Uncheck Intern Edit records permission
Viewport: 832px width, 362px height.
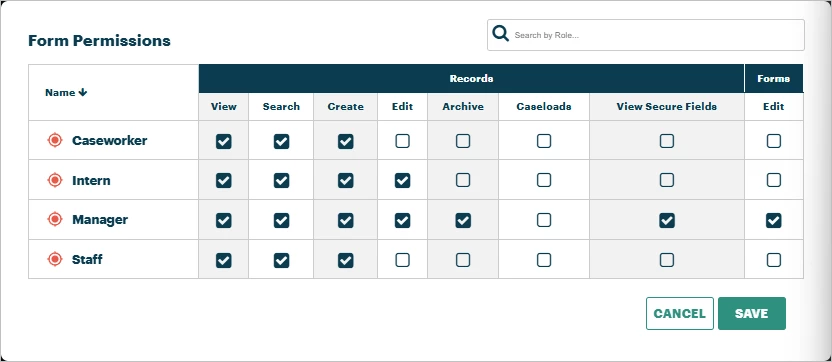pos(402,180)
